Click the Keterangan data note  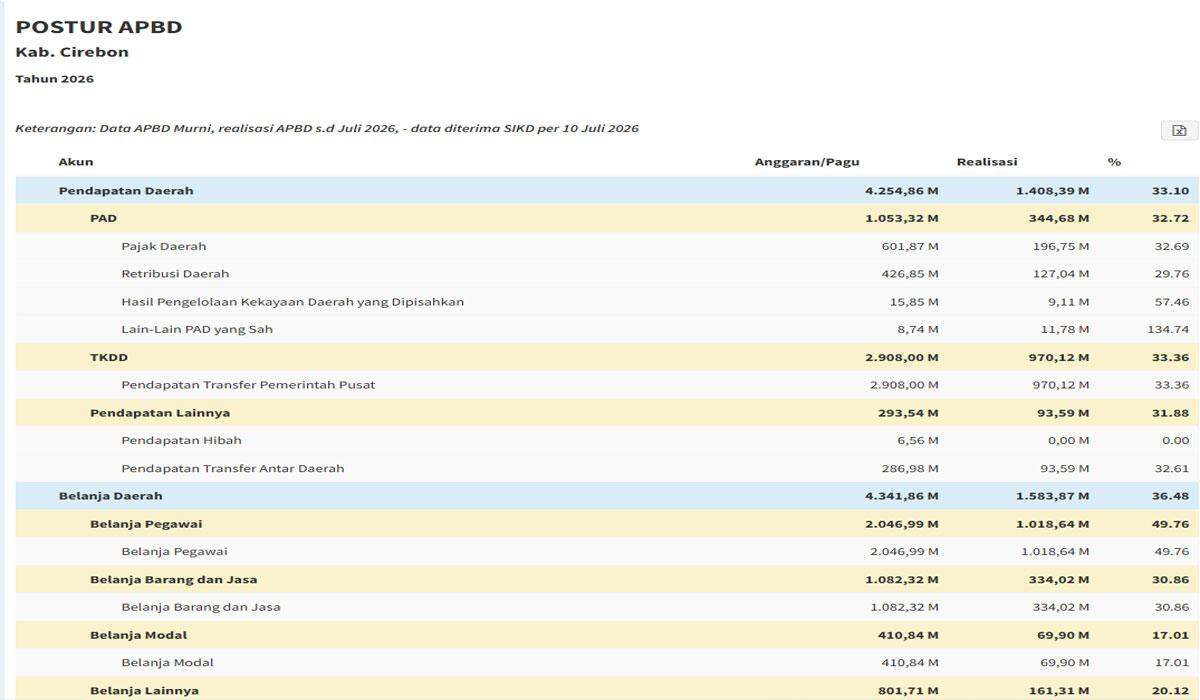(x=327, y=129)
